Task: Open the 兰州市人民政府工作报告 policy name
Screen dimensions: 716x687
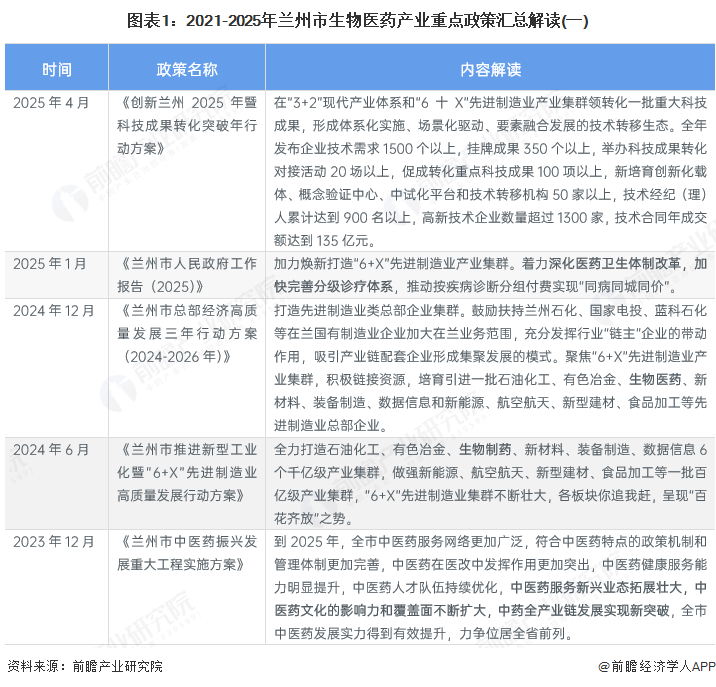Action: point(187,275)
